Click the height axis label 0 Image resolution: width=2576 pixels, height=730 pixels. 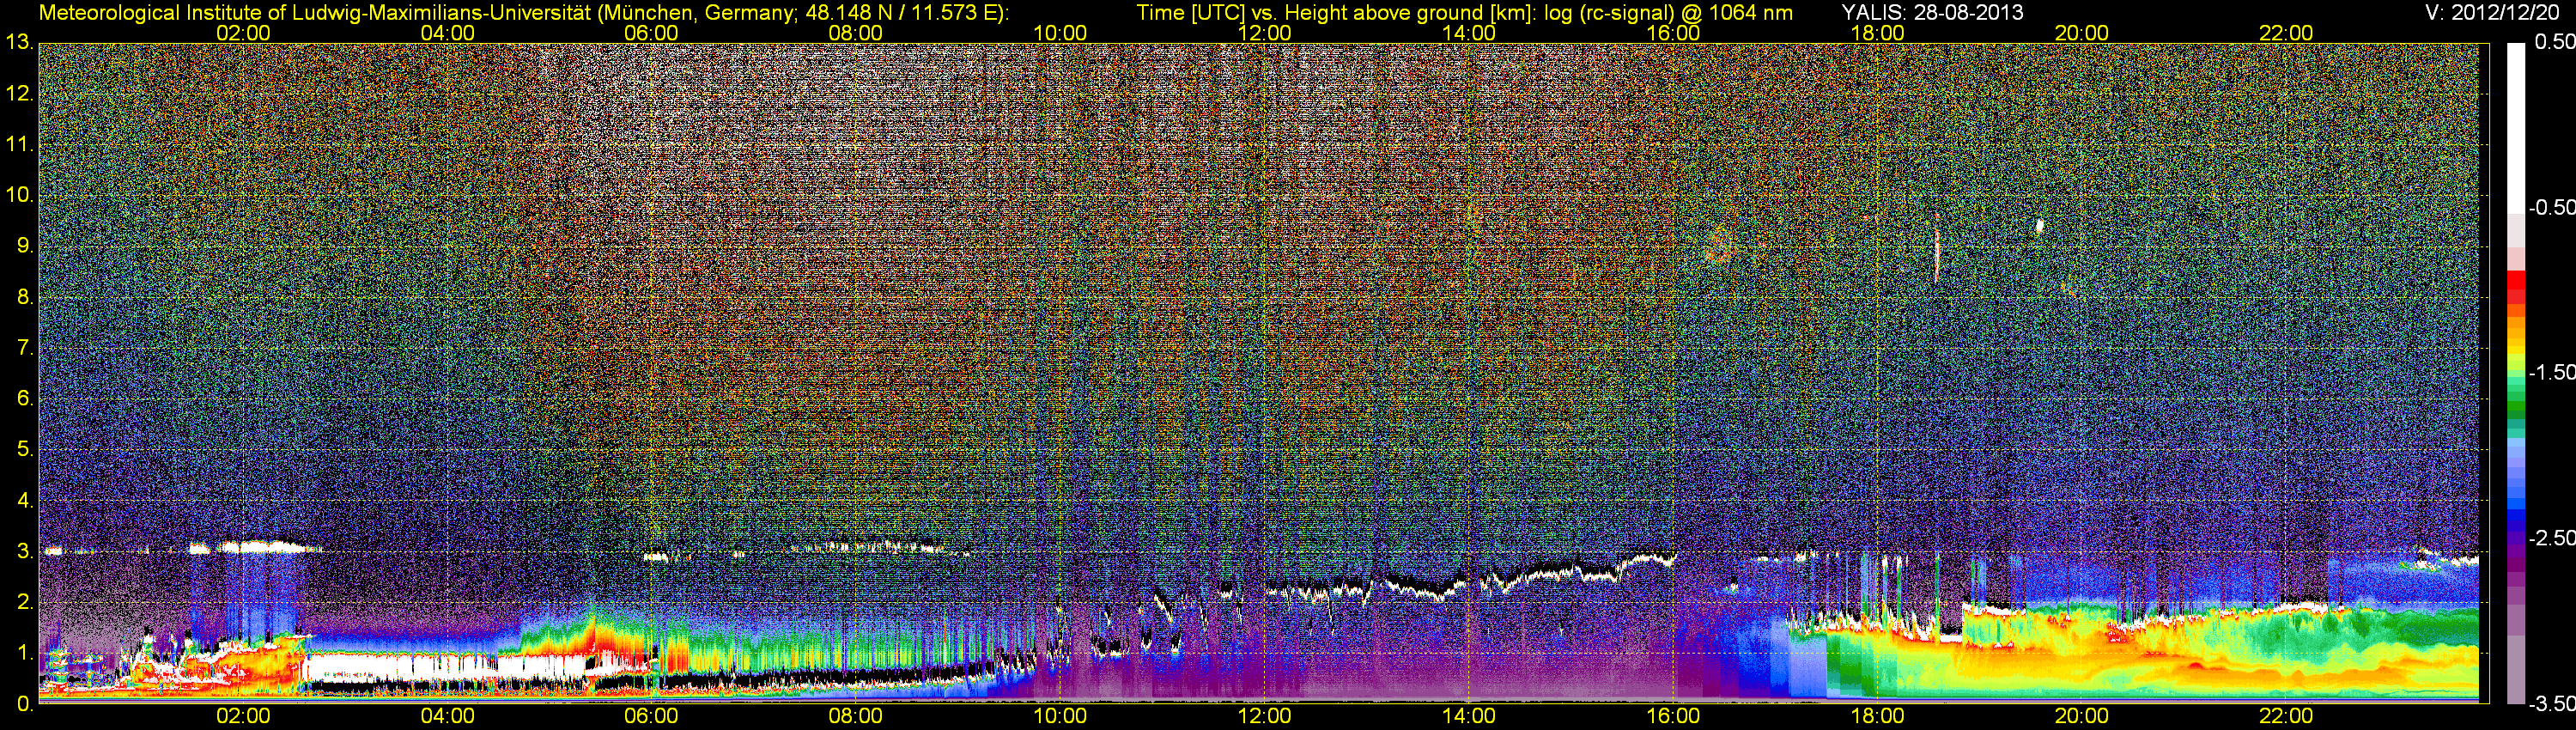click(x=24, y=704)
